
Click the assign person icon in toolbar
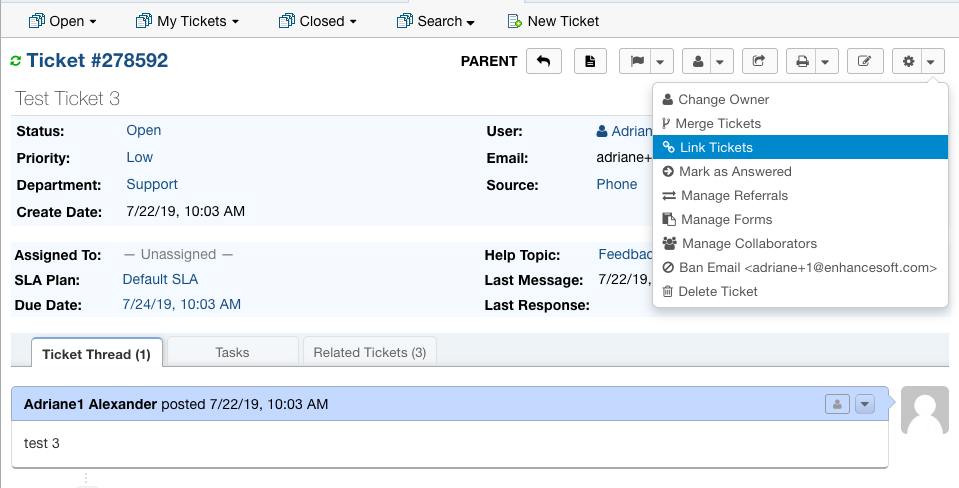pyautogui.click(x=698, y=62)
